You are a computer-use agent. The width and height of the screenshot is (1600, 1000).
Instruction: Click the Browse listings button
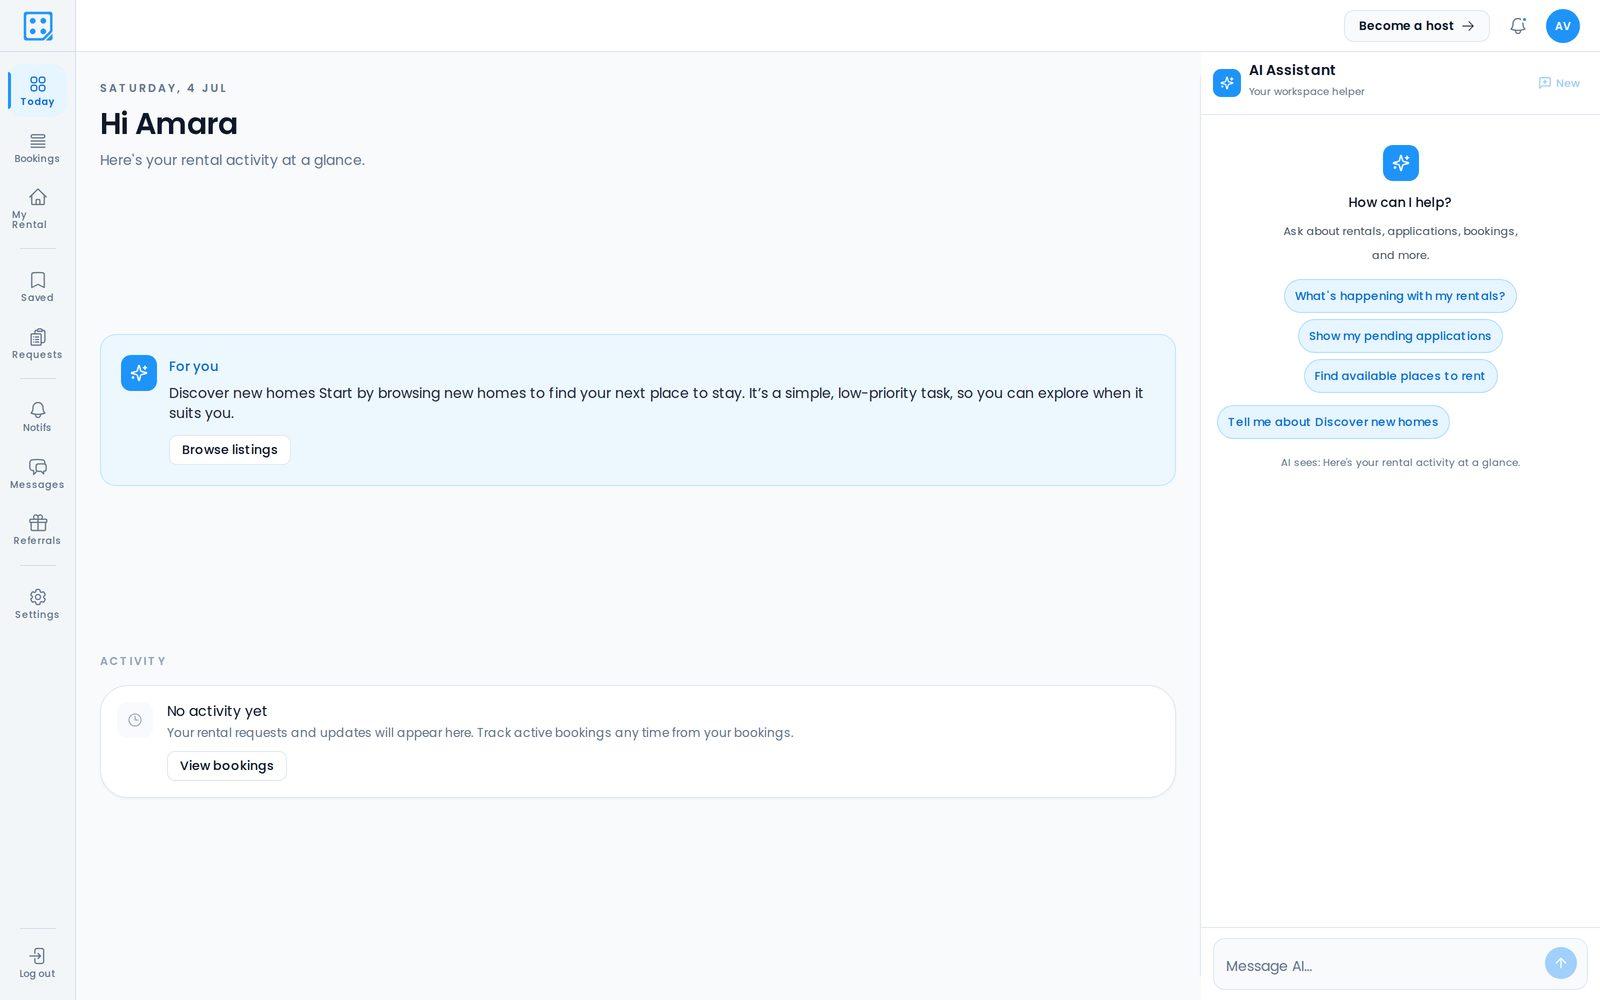(x=230, y=450)
